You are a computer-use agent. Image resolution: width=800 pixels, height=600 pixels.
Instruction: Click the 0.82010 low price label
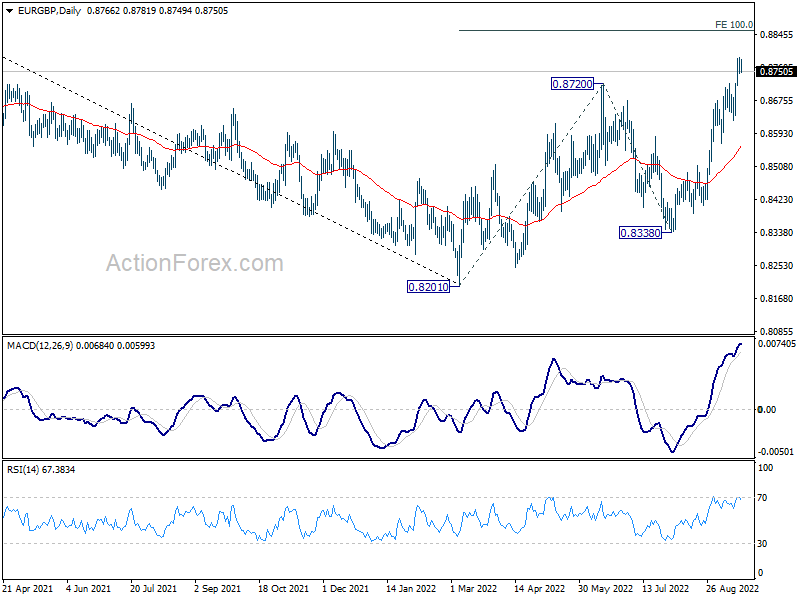click(429, 287)
